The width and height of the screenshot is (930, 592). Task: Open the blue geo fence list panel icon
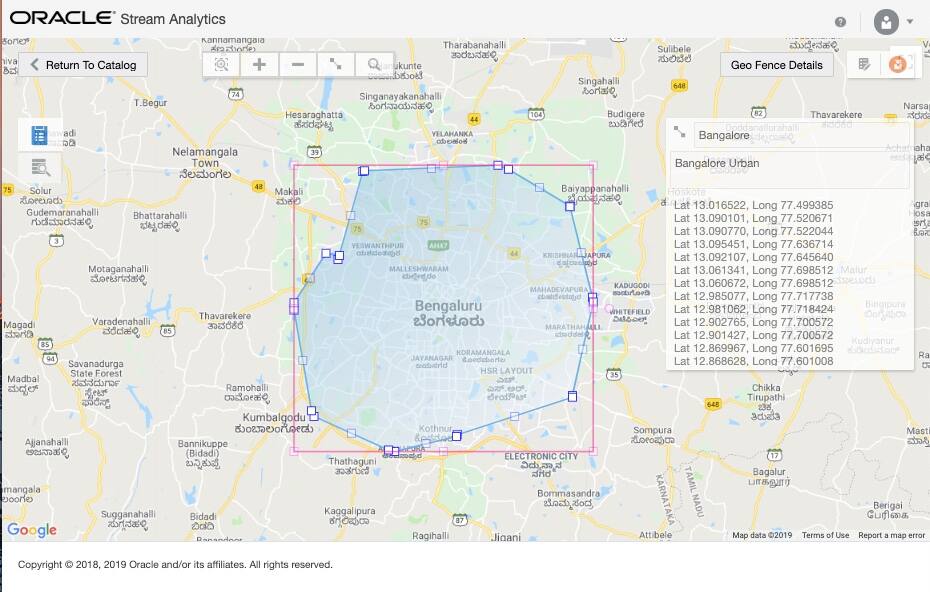point(37,133)
